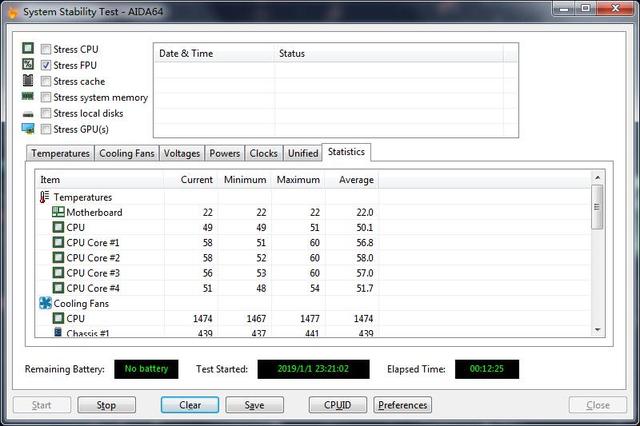Viewport: 640px width, 426px height.
Task: Open the Powers tab
Action: point(224,153)
